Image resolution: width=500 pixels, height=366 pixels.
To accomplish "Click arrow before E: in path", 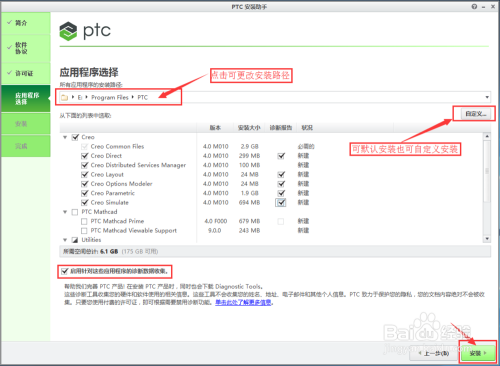I will pyautogui.click(x=73, y=97).
